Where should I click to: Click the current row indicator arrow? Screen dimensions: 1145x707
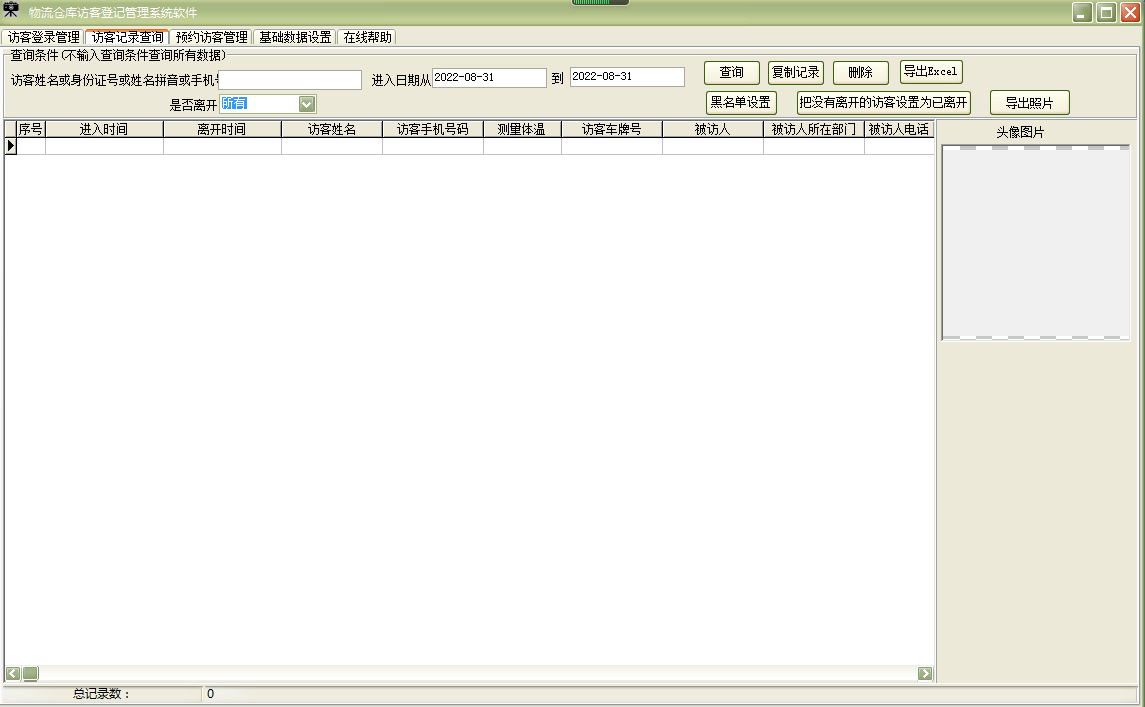pos(11,146)
